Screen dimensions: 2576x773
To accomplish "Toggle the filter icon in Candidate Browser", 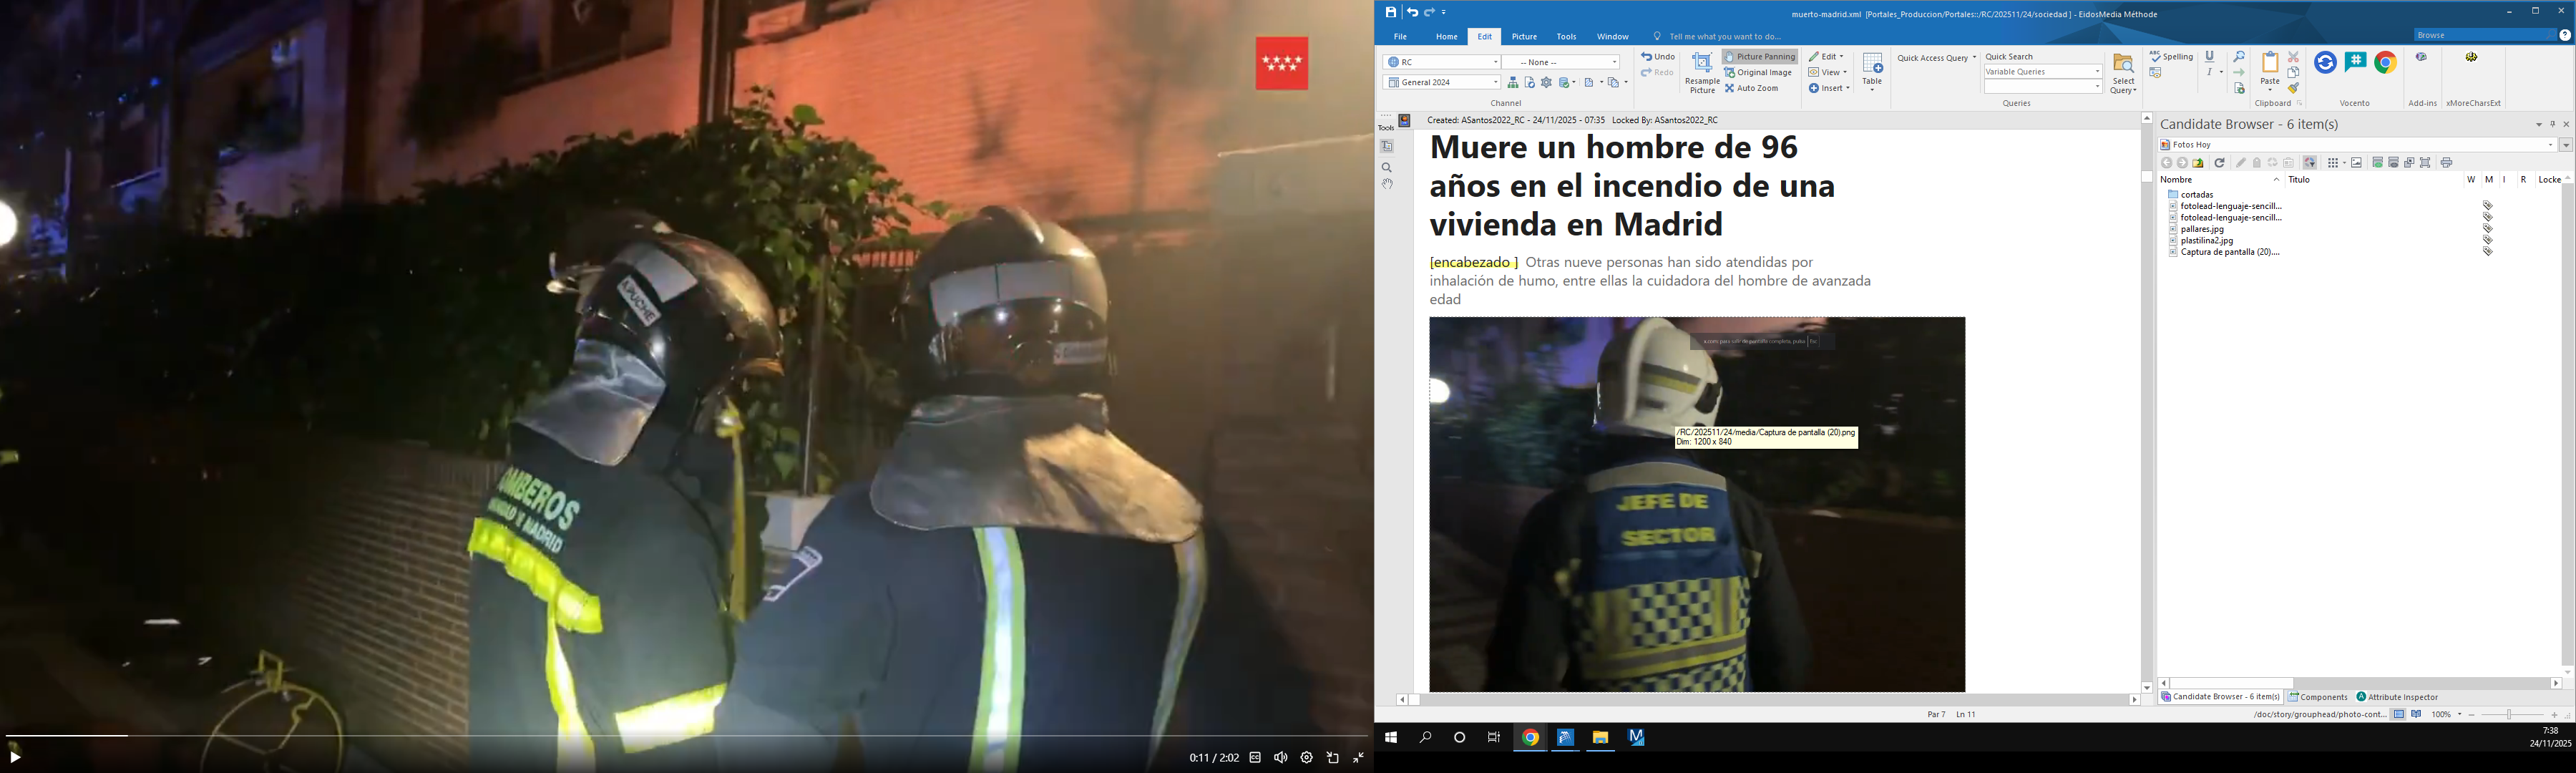I will pos(2310,162).
